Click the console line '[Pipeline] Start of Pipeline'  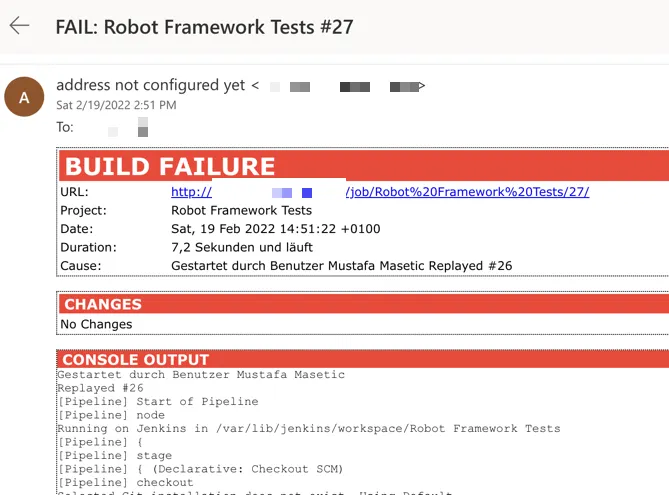point(158,402)
